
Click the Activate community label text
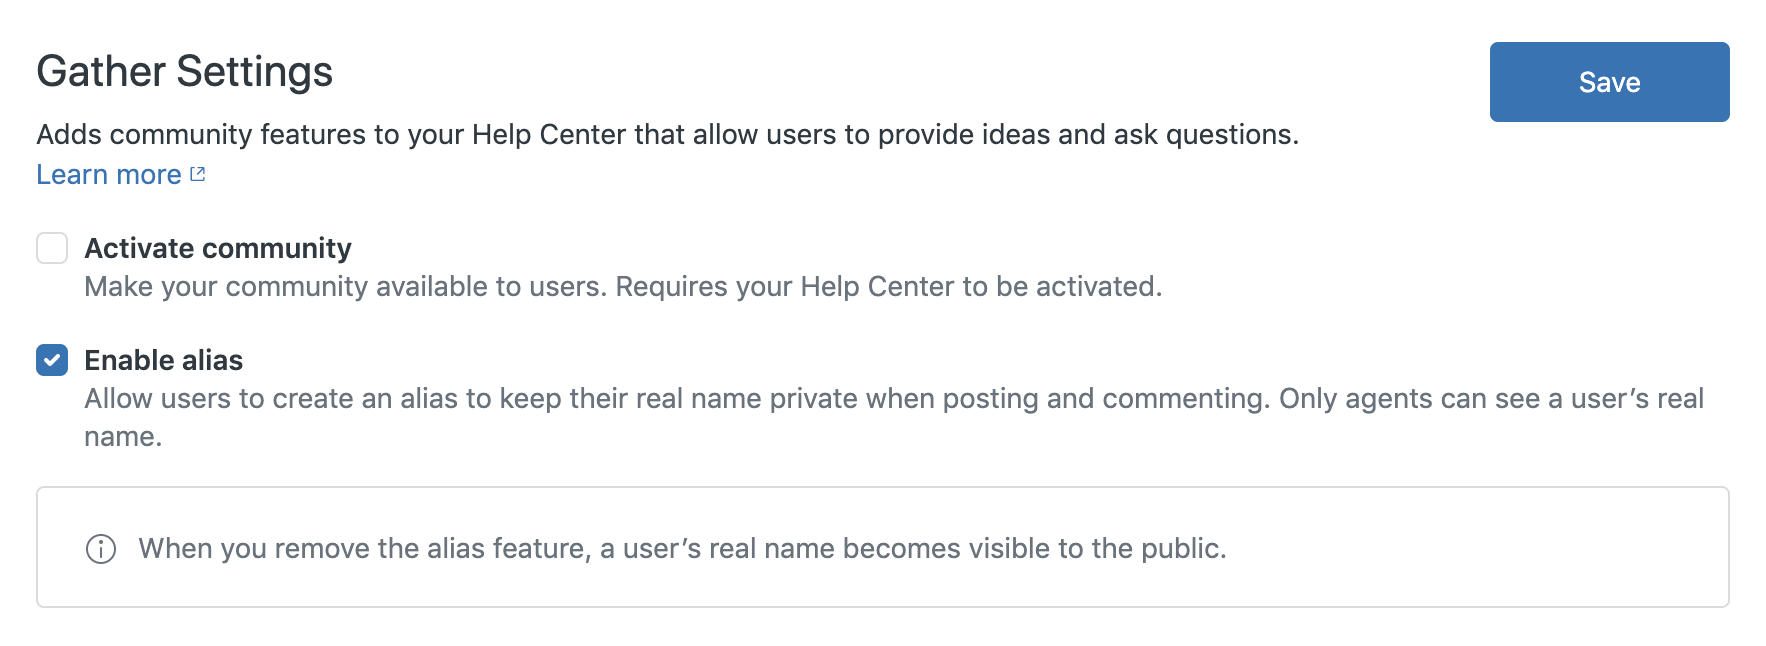pos(217,248)
